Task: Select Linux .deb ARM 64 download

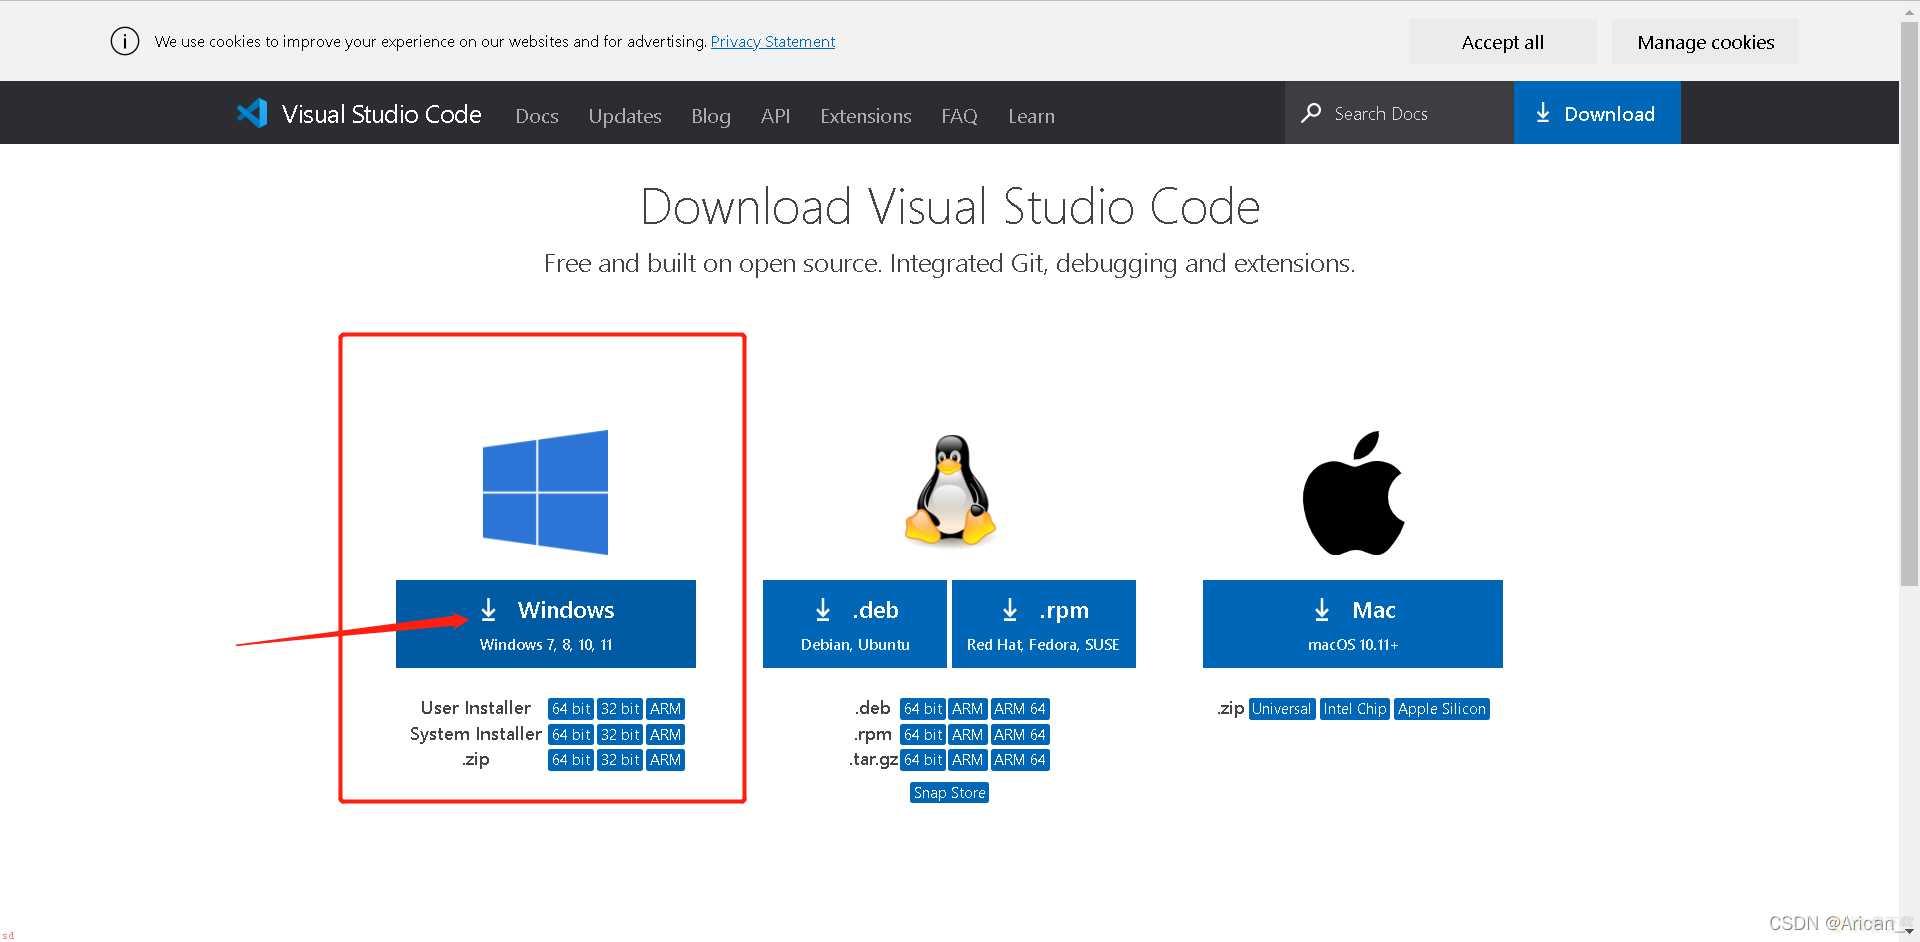Action: (1020, 709)
